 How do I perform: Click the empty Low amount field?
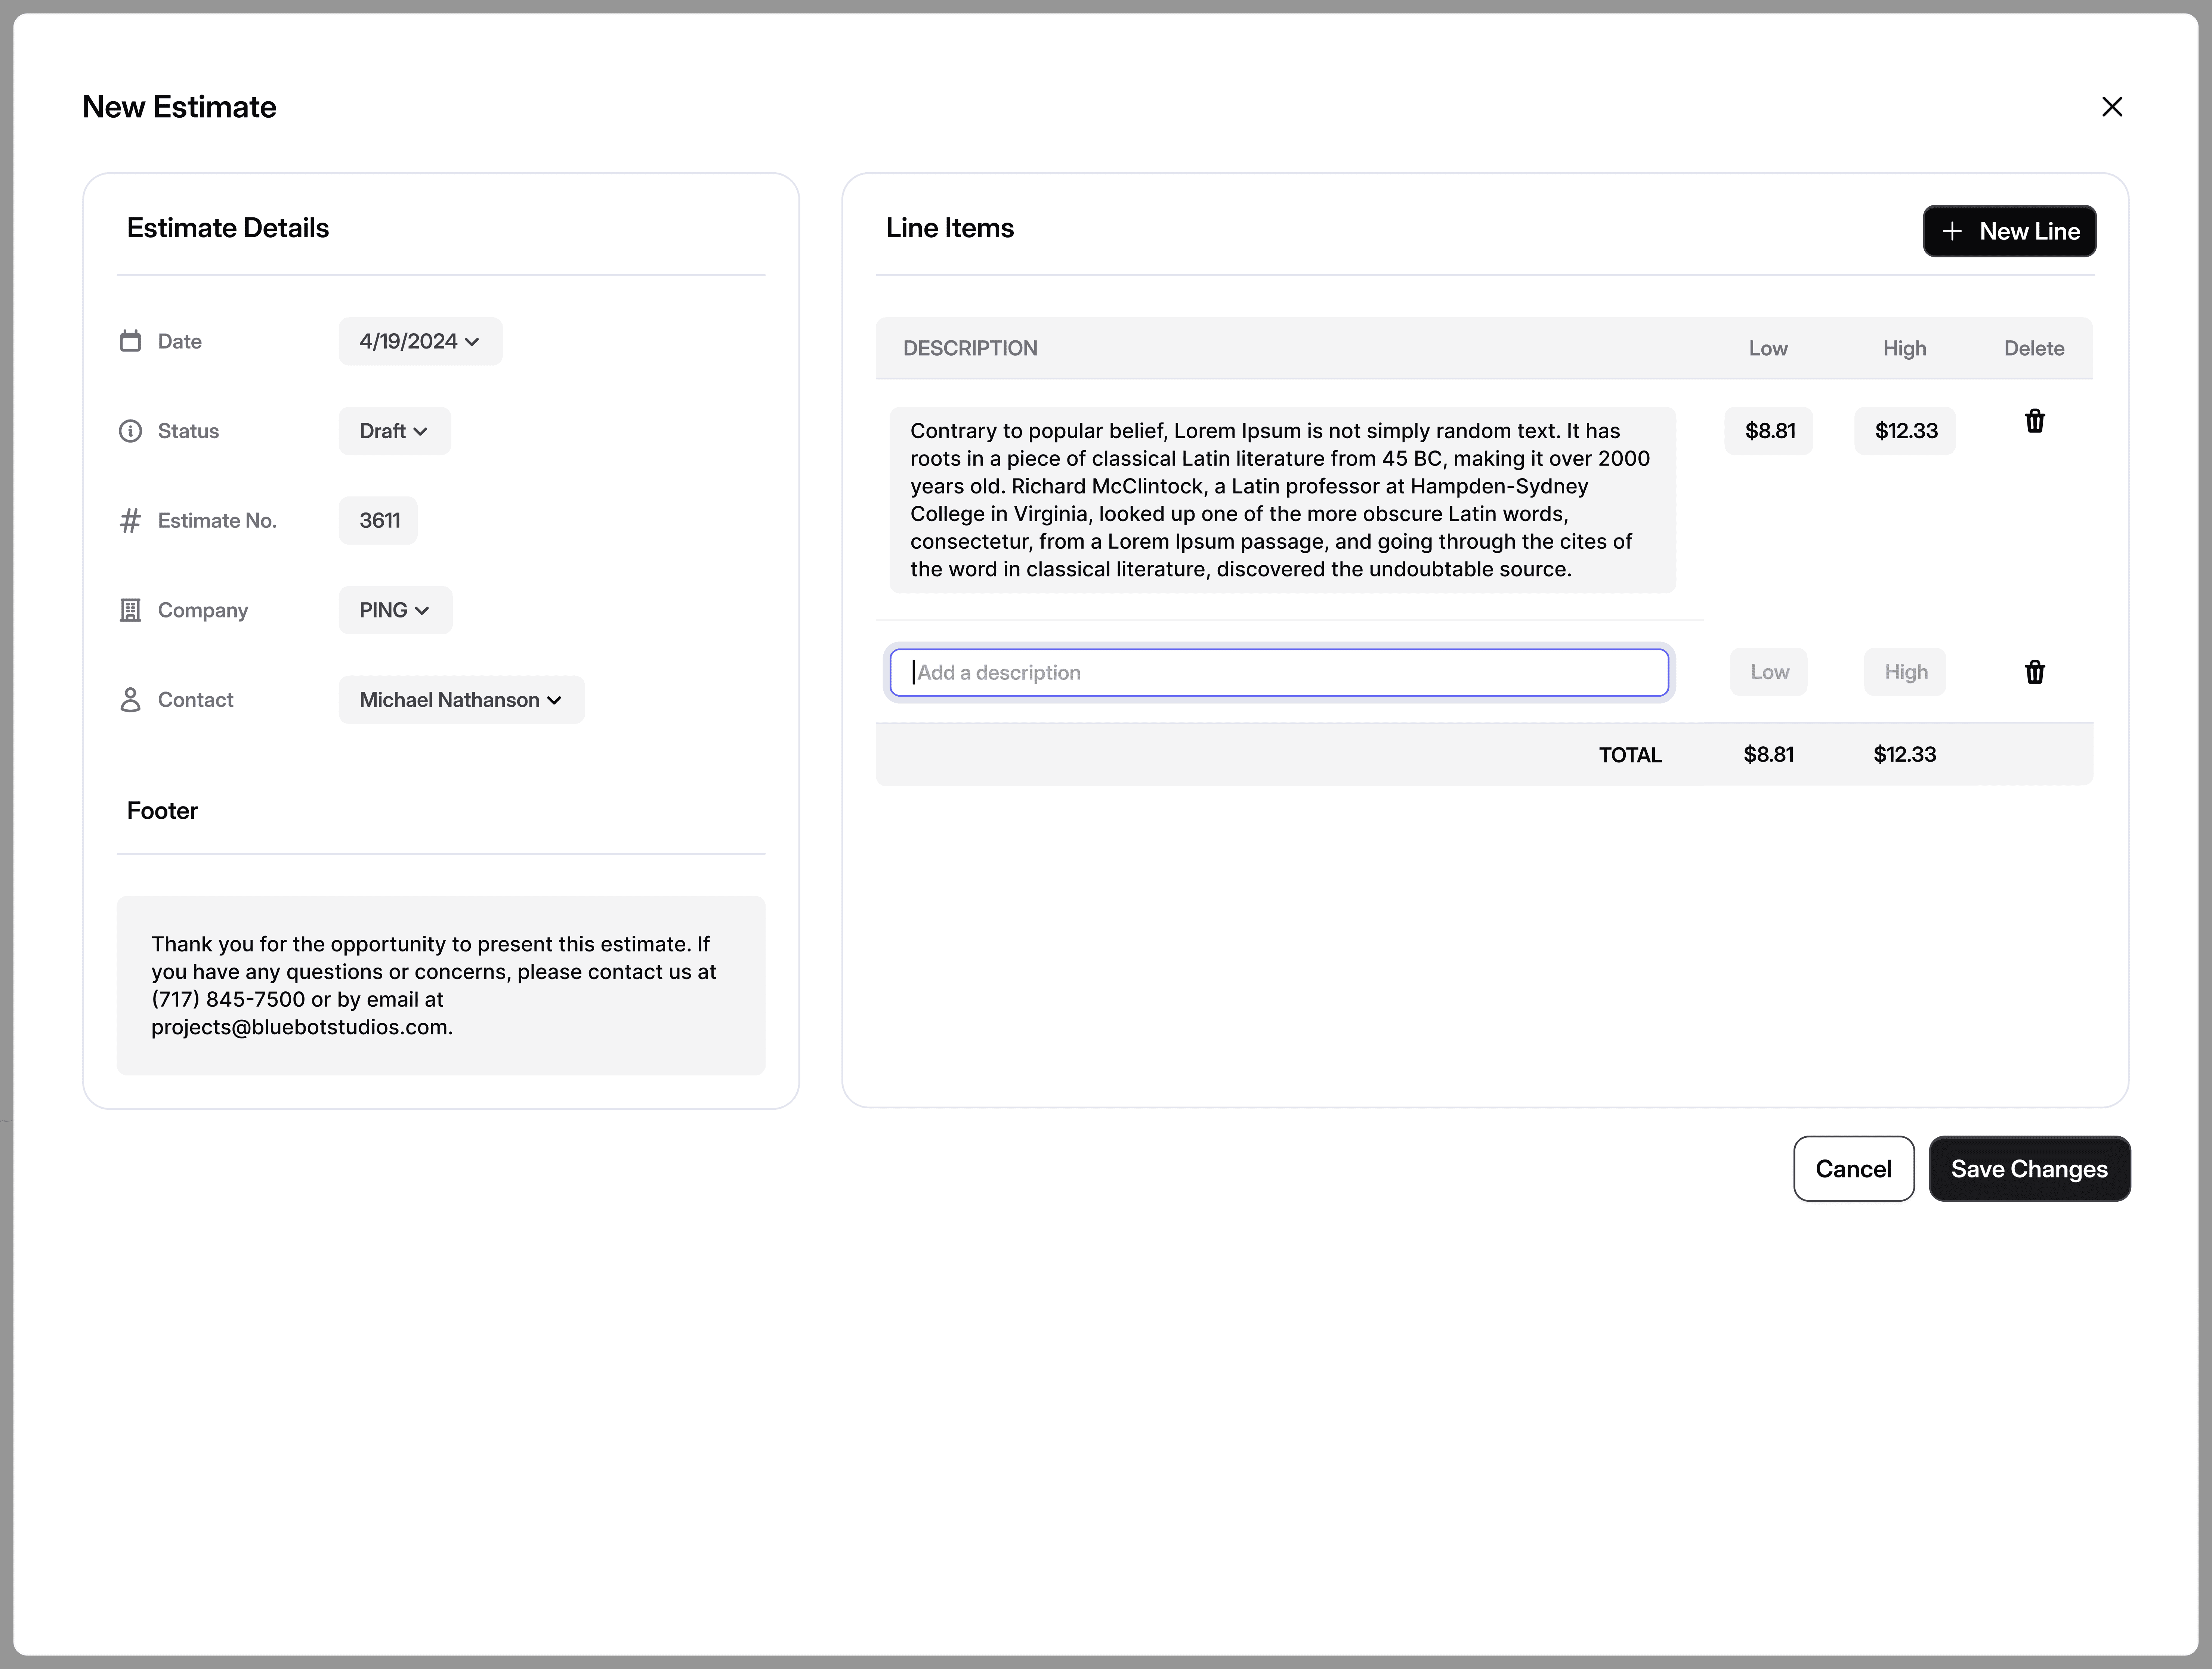1768,672
